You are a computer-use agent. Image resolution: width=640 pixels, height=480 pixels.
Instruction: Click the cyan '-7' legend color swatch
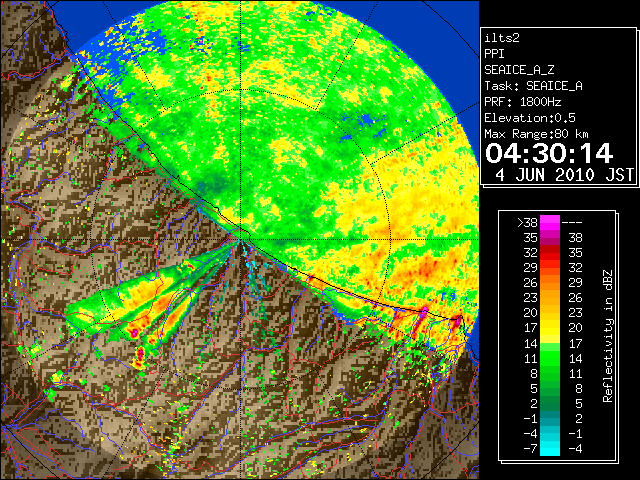point(550,448)
